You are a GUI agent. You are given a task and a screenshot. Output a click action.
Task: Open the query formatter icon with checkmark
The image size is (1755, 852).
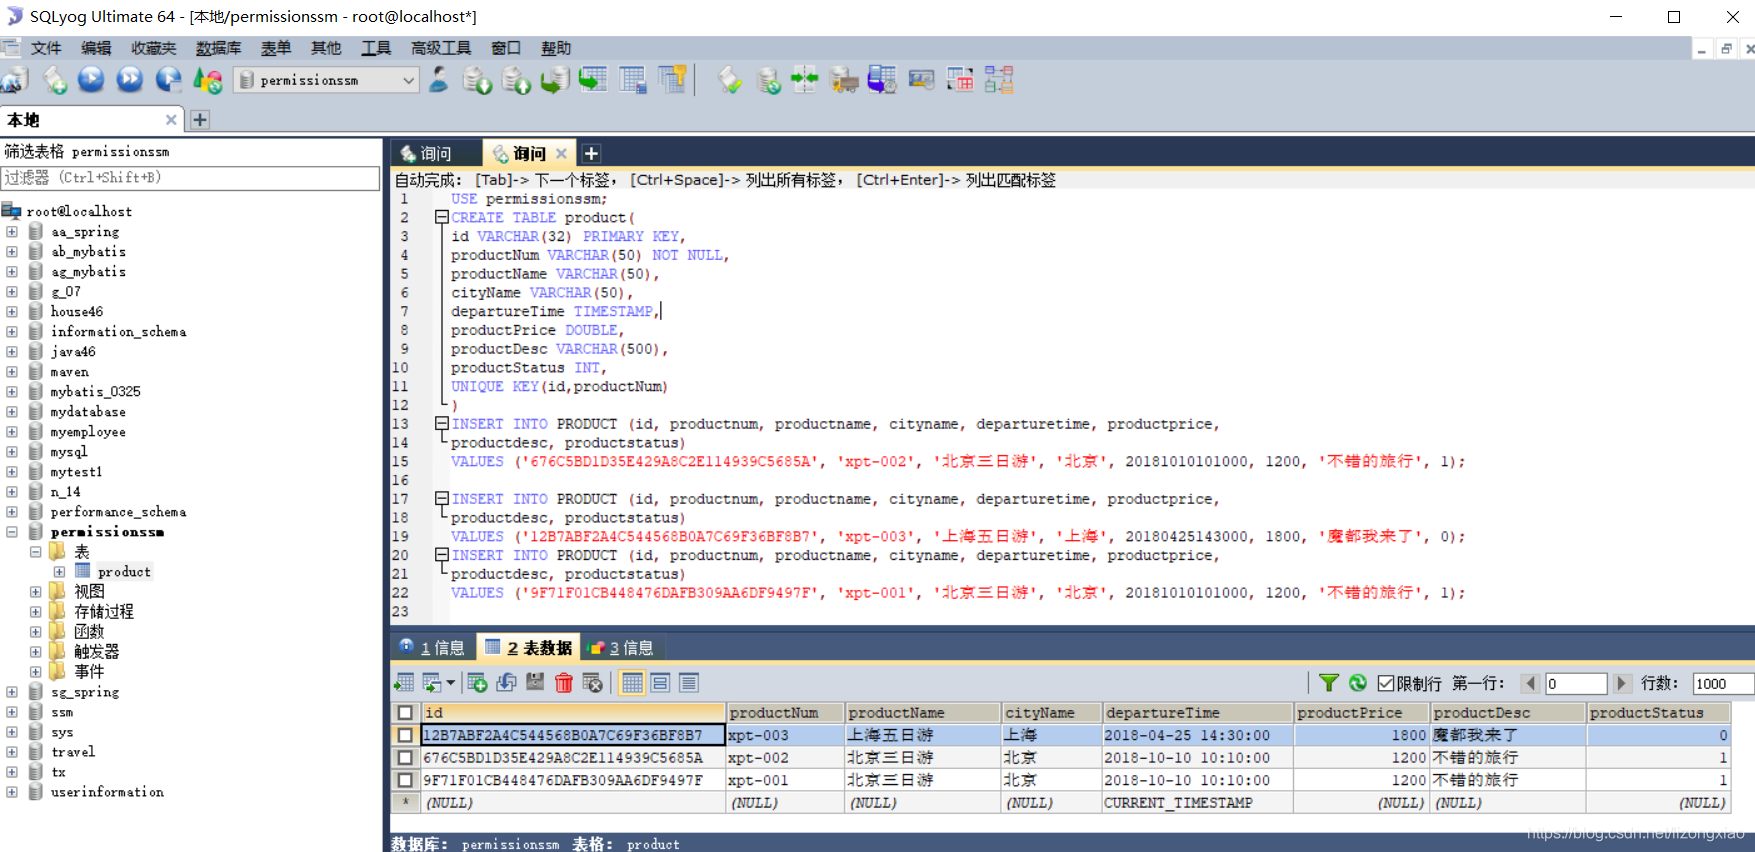click(x=730, y=80)
